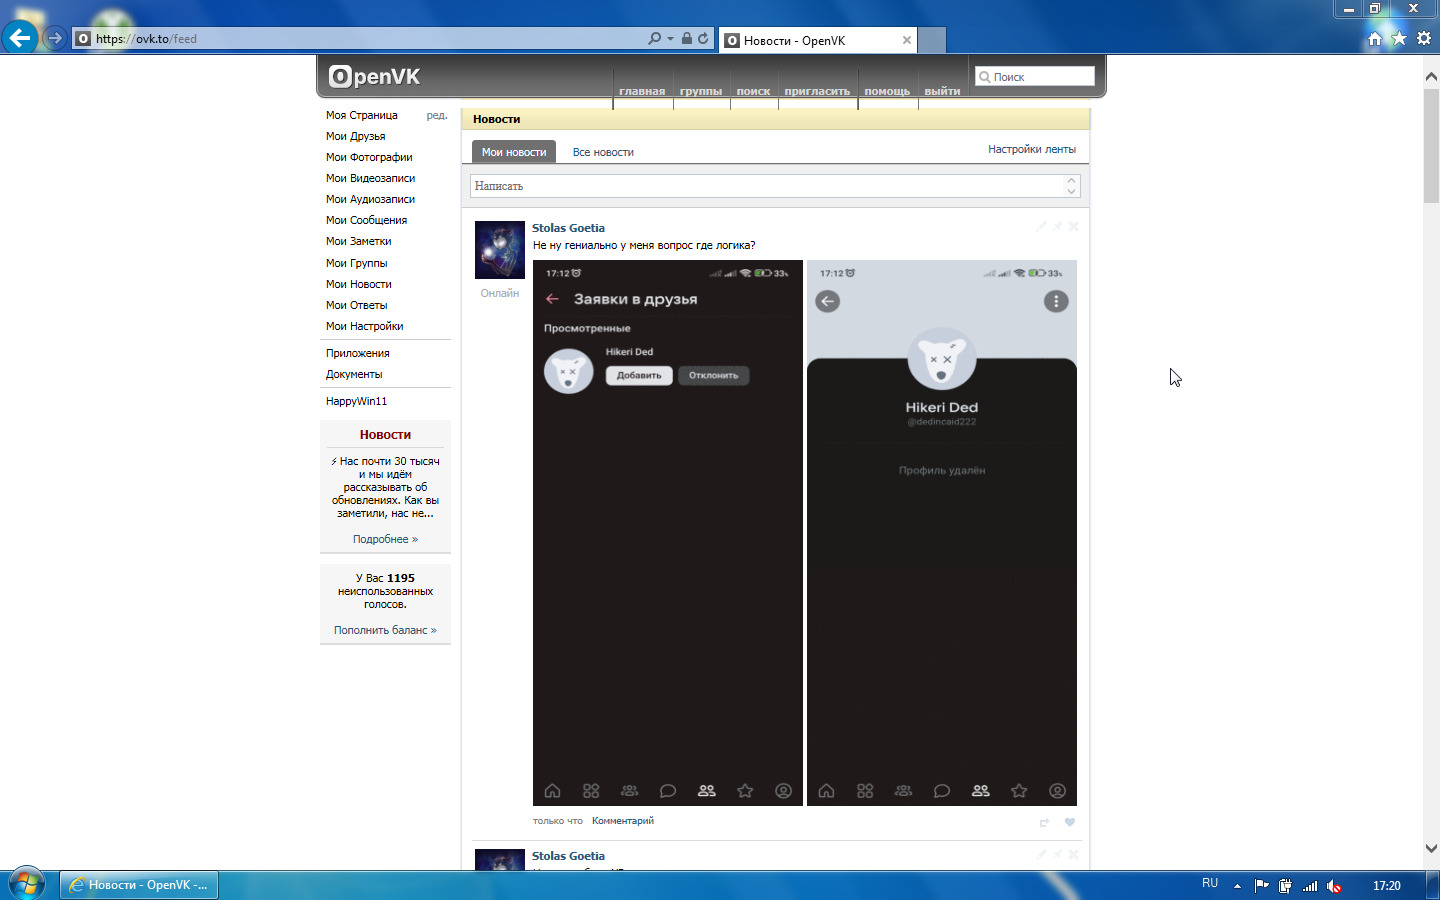Select the Новости - OpenVK browser tab

pyautogui.click(x=818, y=40)
